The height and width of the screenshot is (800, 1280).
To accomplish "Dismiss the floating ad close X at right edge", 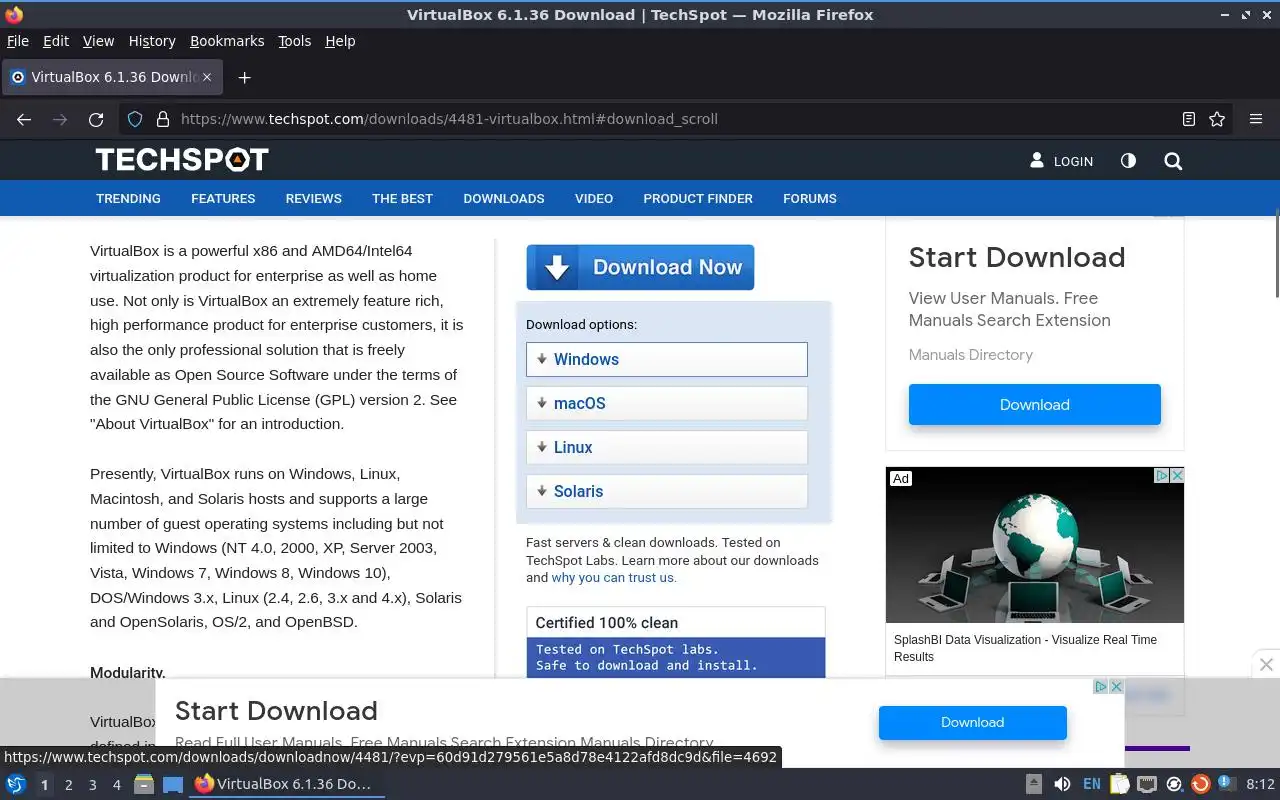I will click(x=1266, y=664).
